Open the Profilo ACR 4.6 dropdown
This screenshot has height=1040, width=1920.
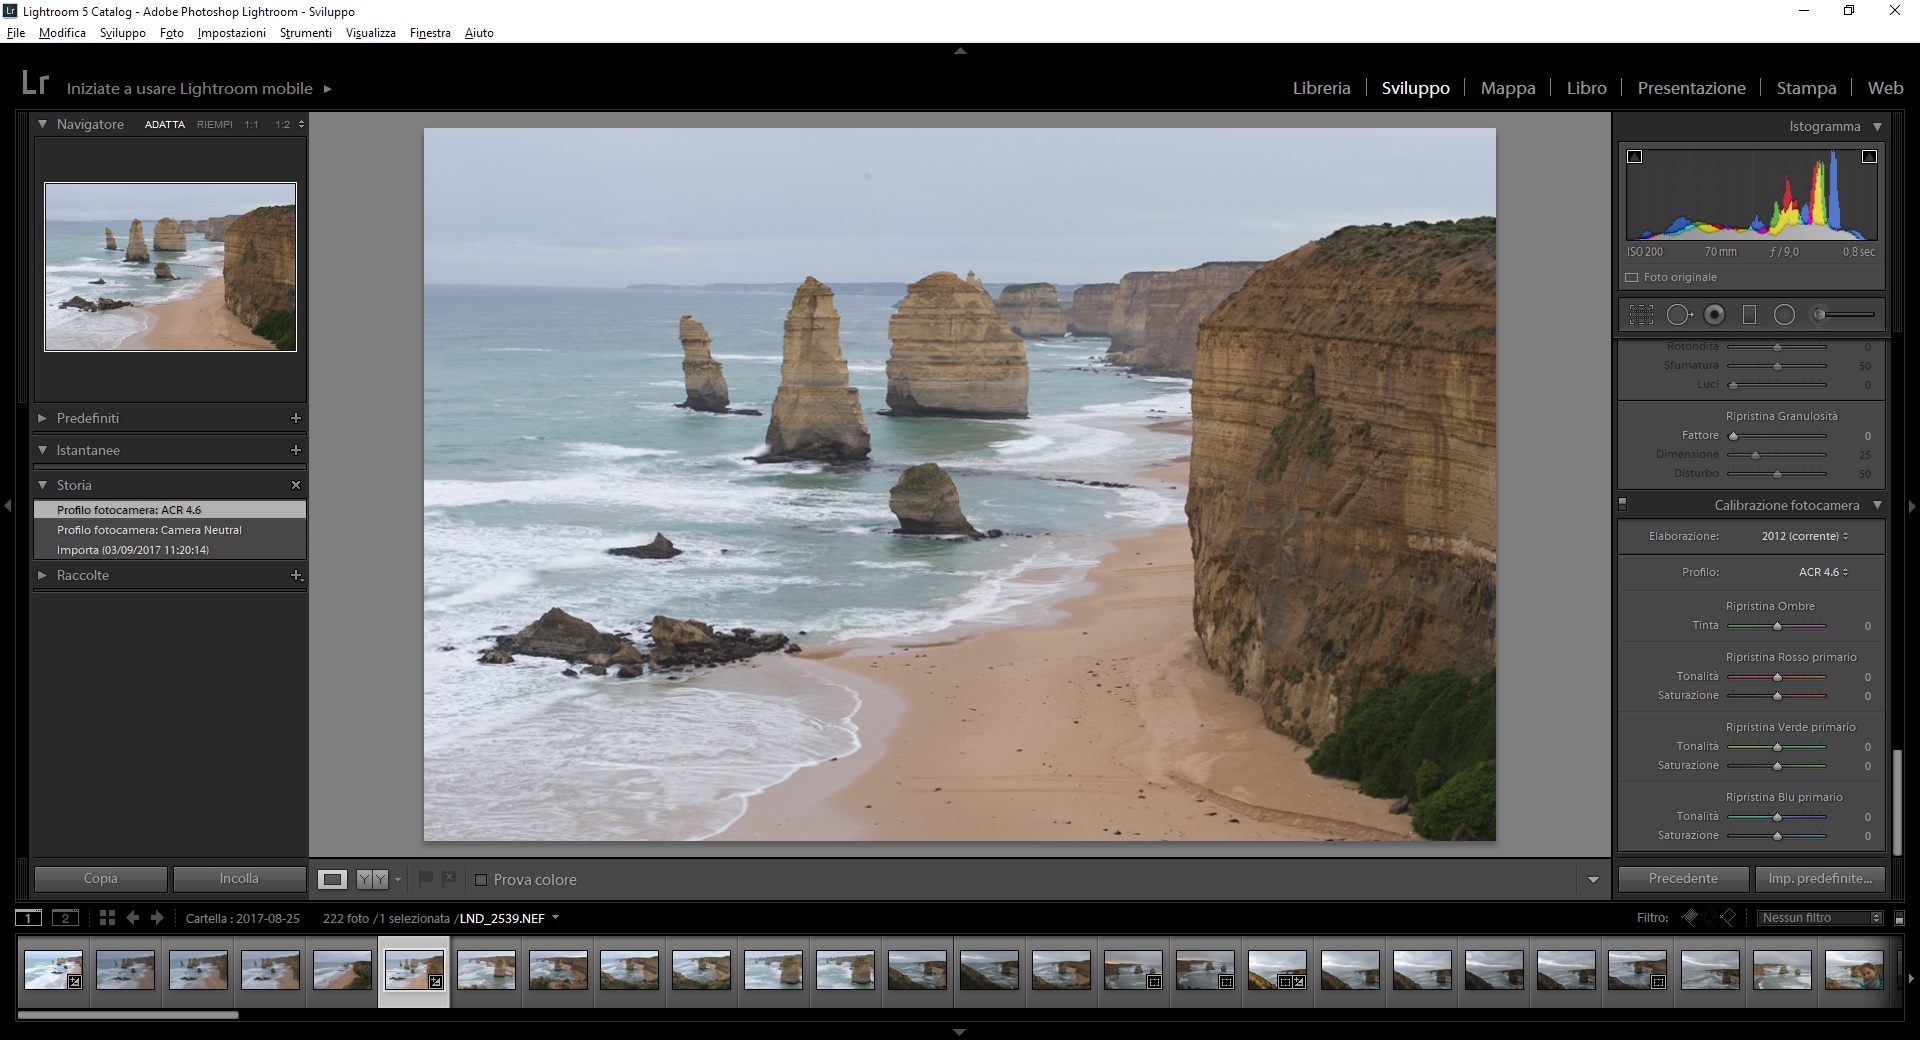(1823, 572)
